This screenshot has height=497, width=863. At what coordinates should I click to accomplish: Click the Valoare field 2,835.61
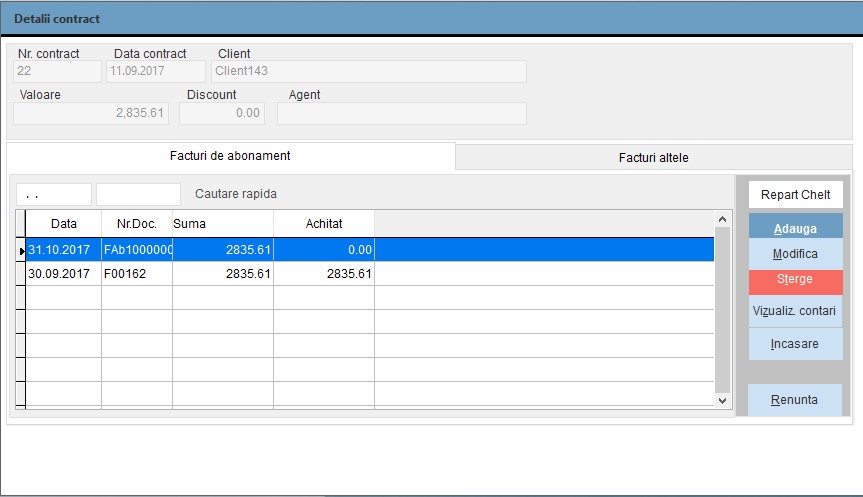tap(91, 113)
